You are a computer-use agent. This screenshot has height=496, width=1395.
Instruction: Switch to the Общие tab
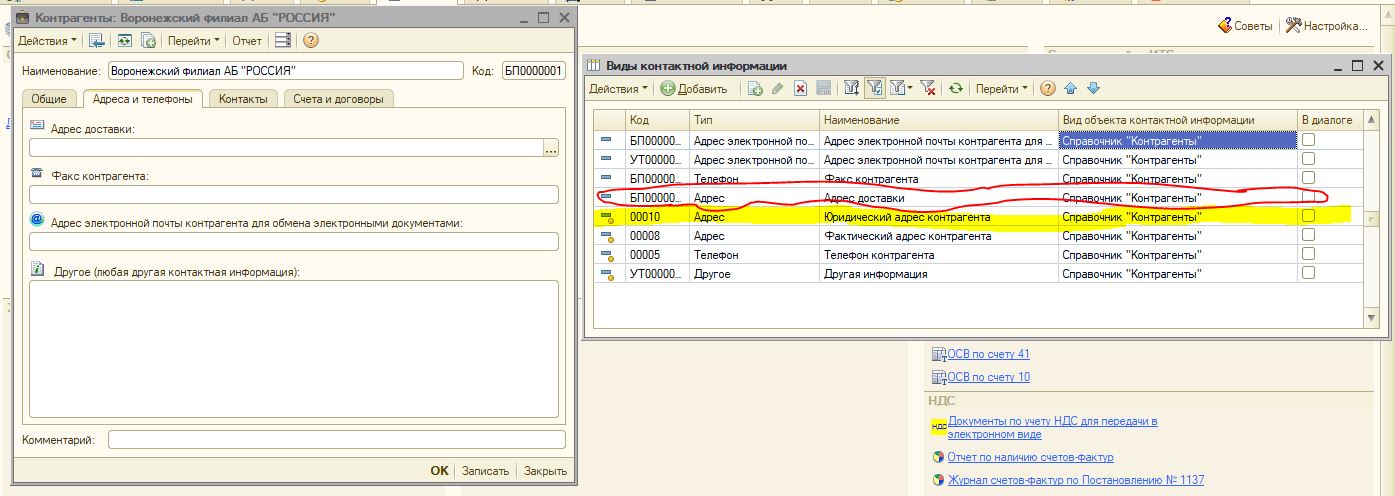click(49, 99)
